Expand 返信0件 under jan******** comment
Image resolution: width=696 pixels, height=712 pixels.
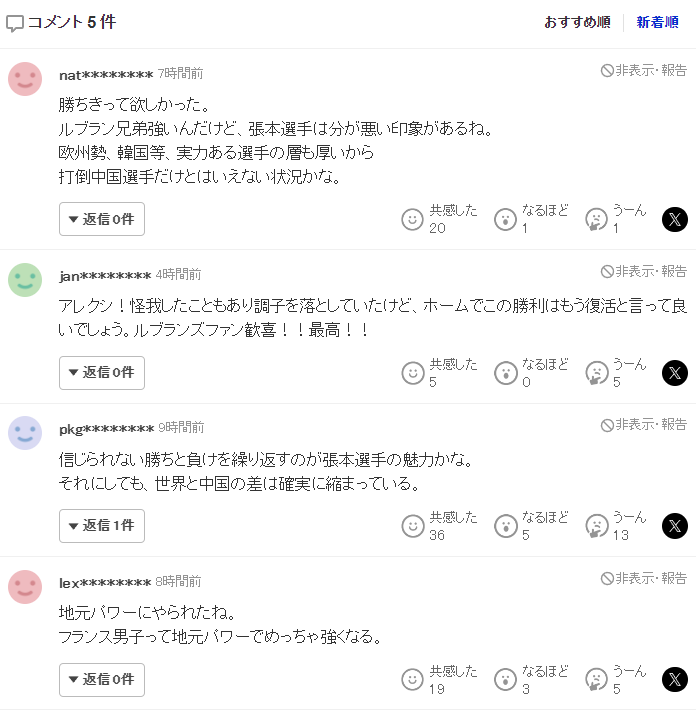(102, 373)
